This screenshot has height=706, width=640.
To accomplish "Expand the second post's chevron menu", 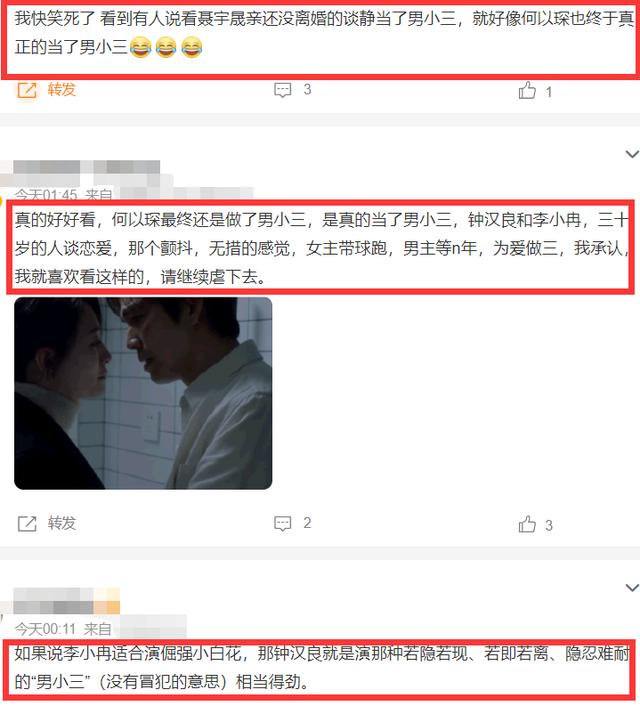I will click(x=632, y=154).
